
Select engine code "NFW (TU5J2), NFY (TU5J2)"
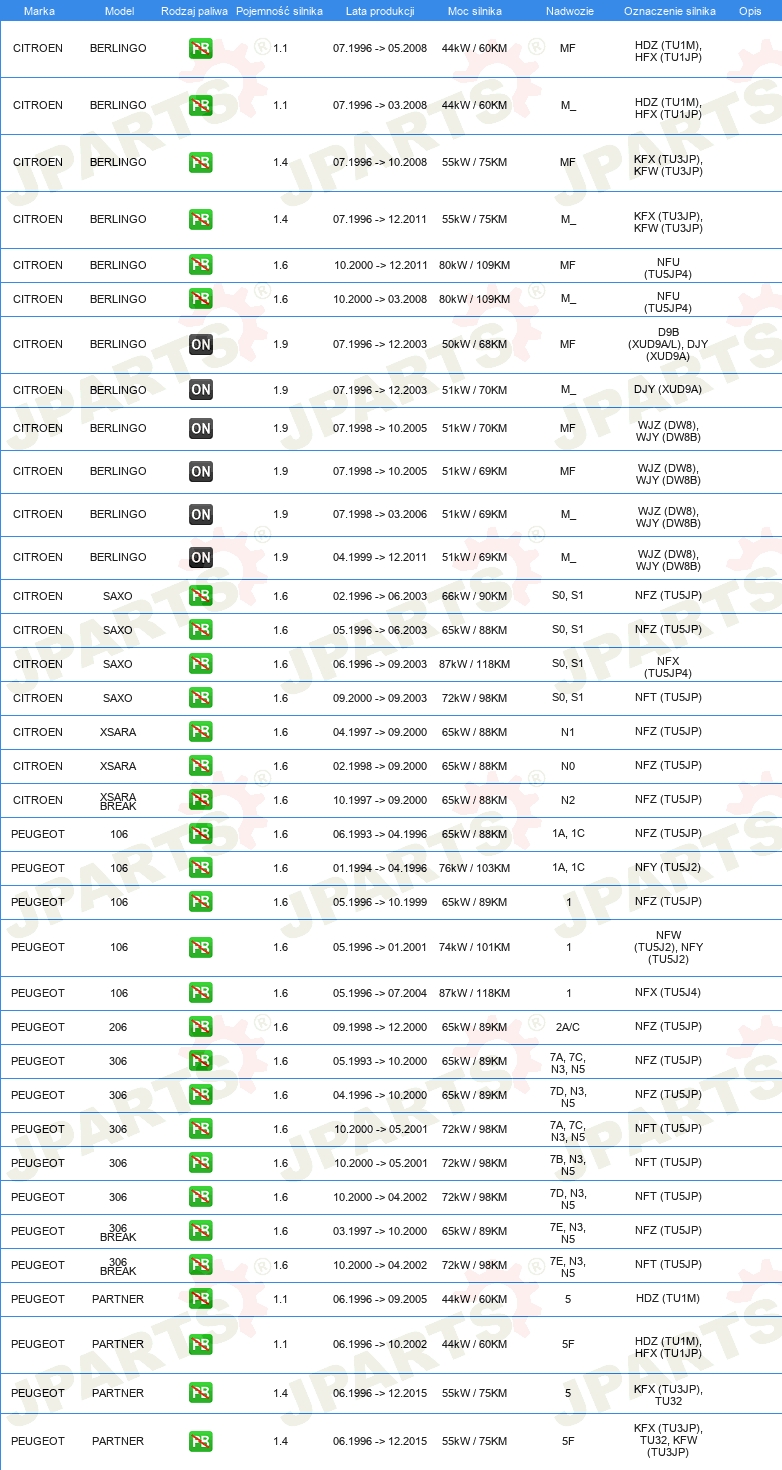[x=668, y=947]
